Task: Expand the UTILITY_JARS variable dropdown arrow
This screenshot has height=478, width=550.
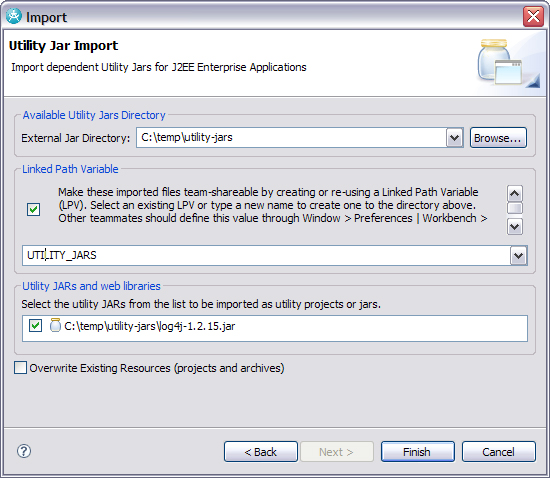Action: click(518, 255)
